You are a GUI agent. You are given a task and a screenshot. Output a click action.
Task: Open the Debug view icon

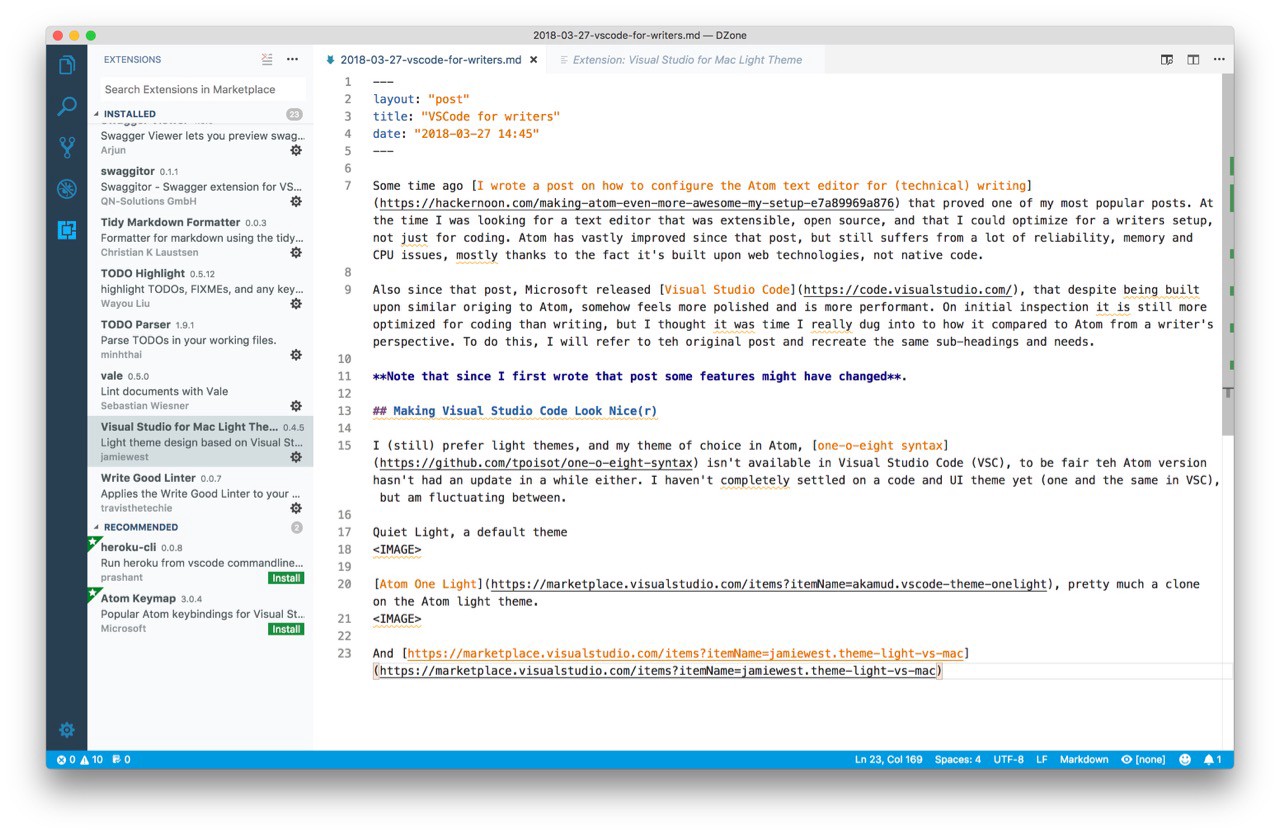(x=67, y=189)
